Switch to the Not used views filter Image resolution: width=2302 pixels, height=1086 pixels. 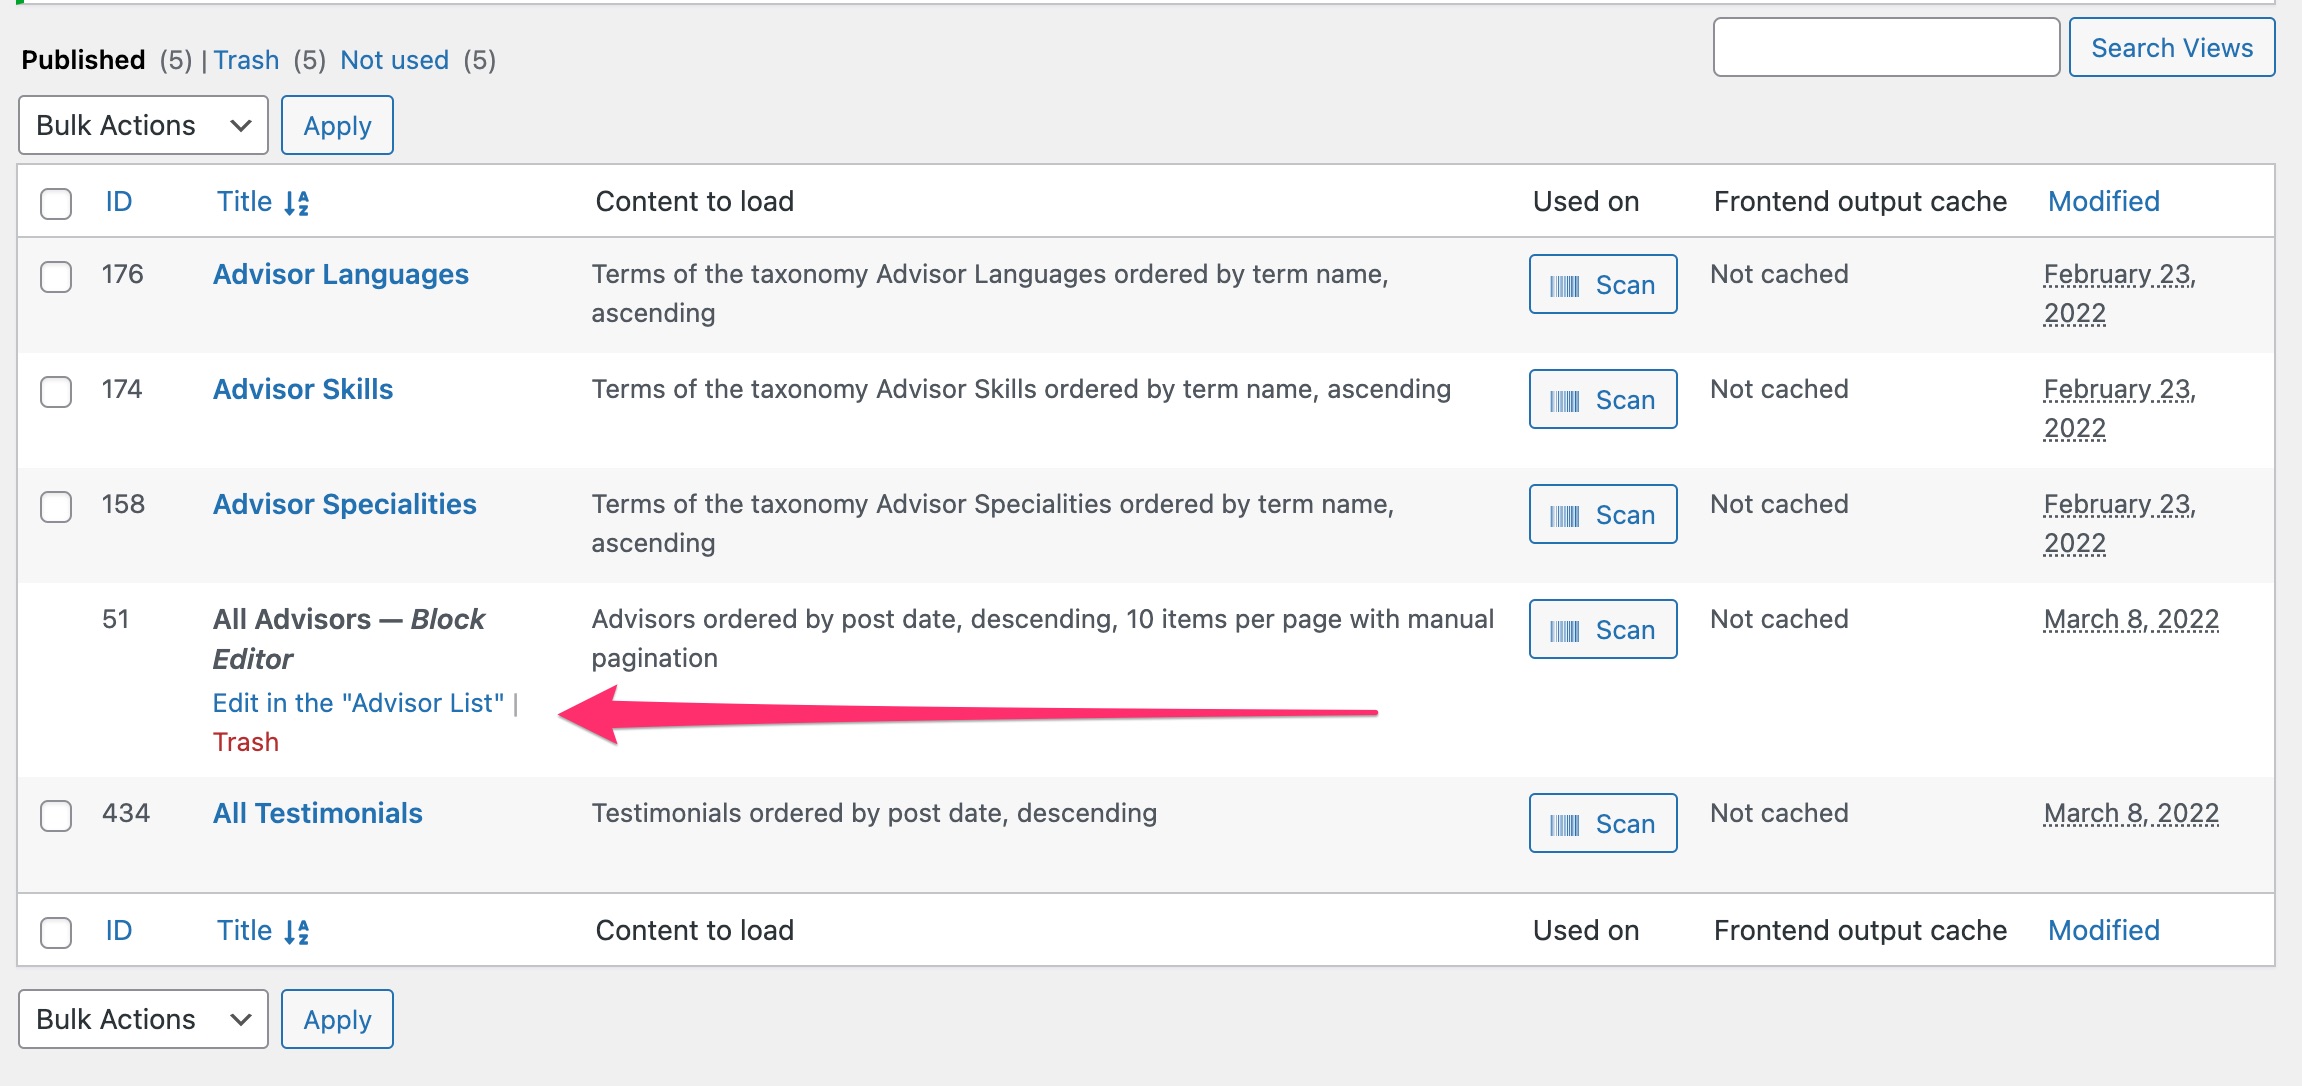point(394,60)
